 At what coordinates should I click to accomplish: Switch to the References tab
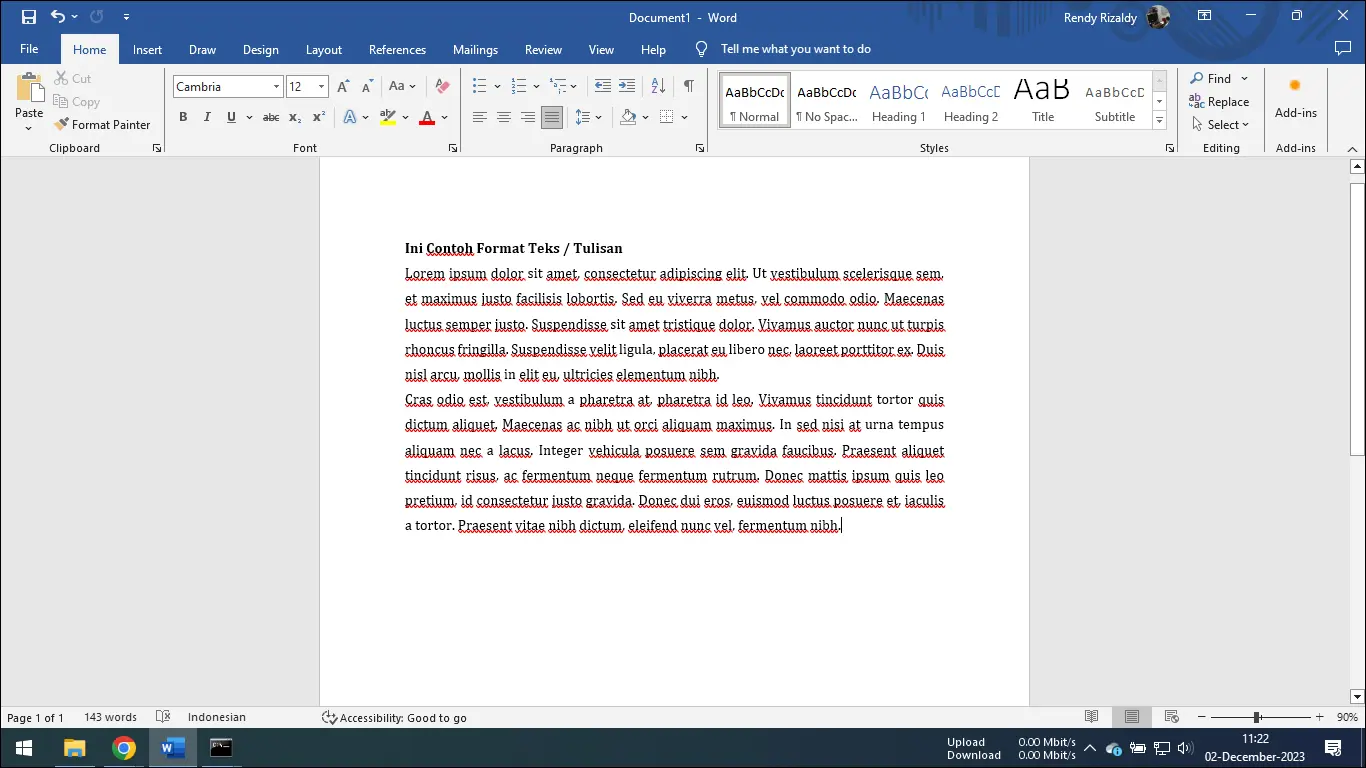click(397, 50)
